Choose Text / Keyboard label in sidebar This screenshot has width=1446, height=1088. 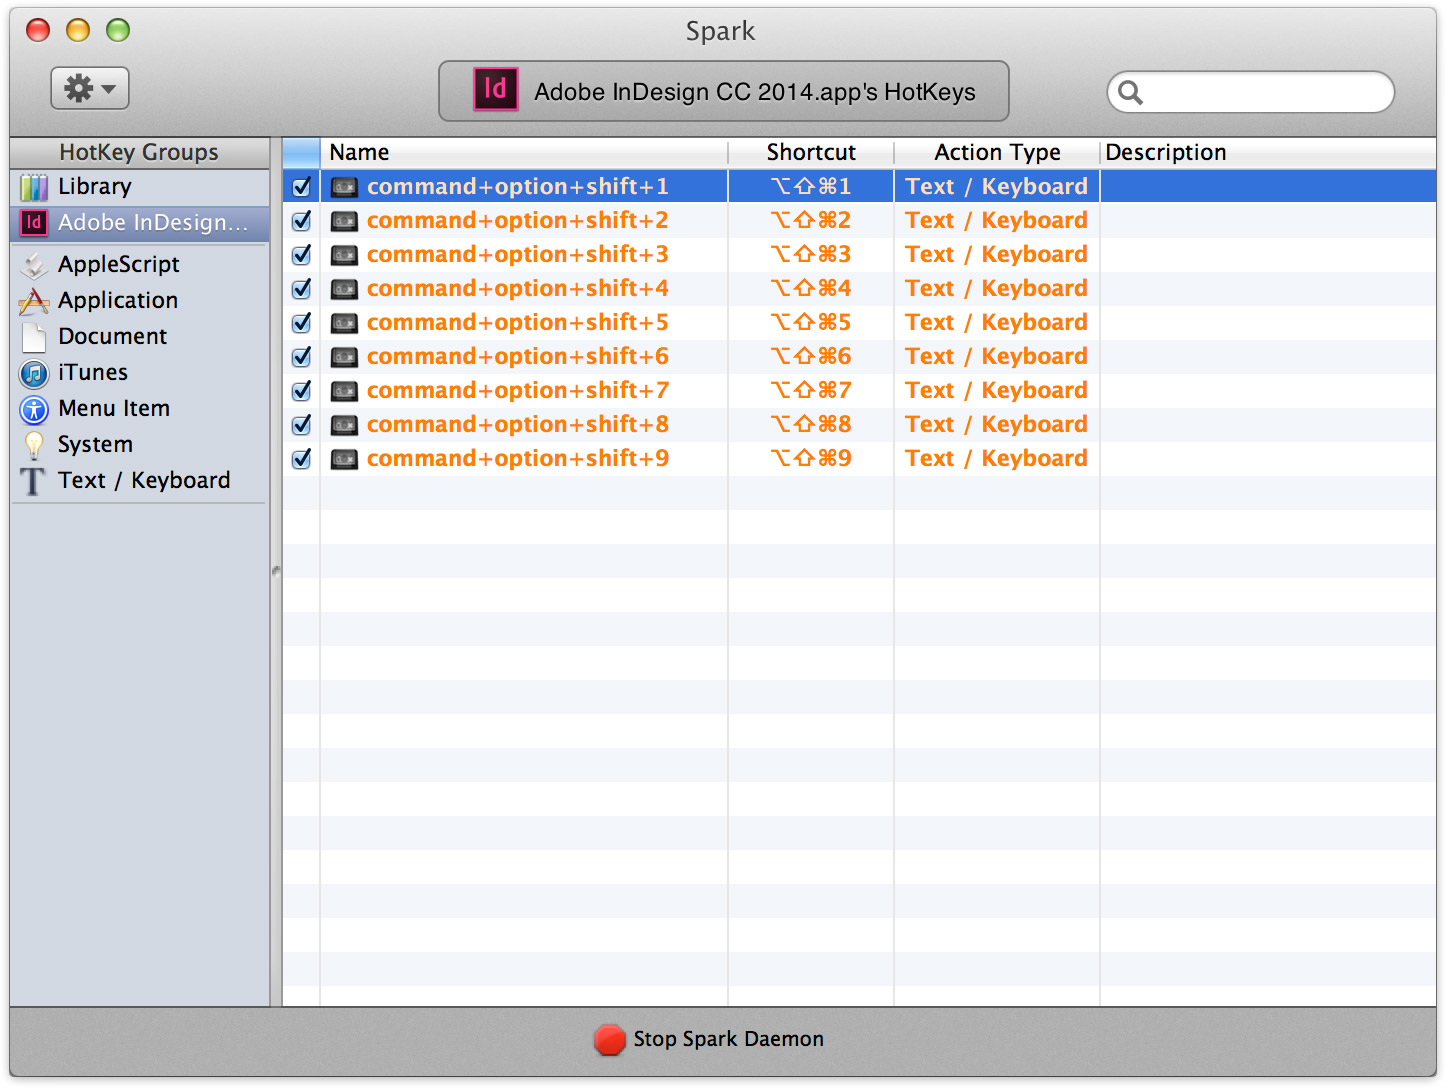click(x=144, y=481)
